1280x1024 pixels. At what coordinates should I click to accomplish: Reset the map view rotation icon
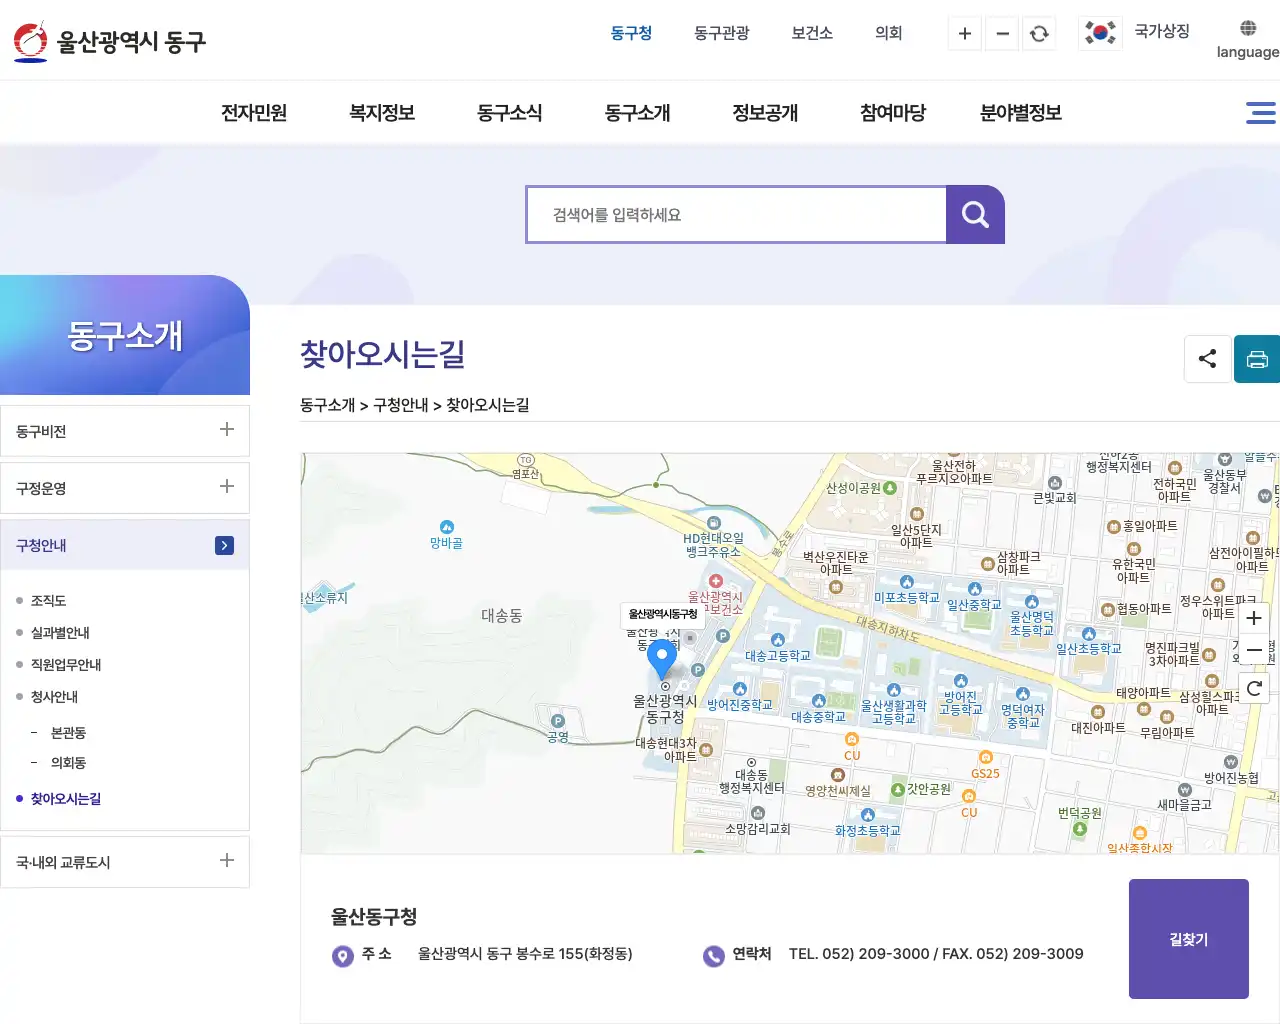click(1254, 687)
